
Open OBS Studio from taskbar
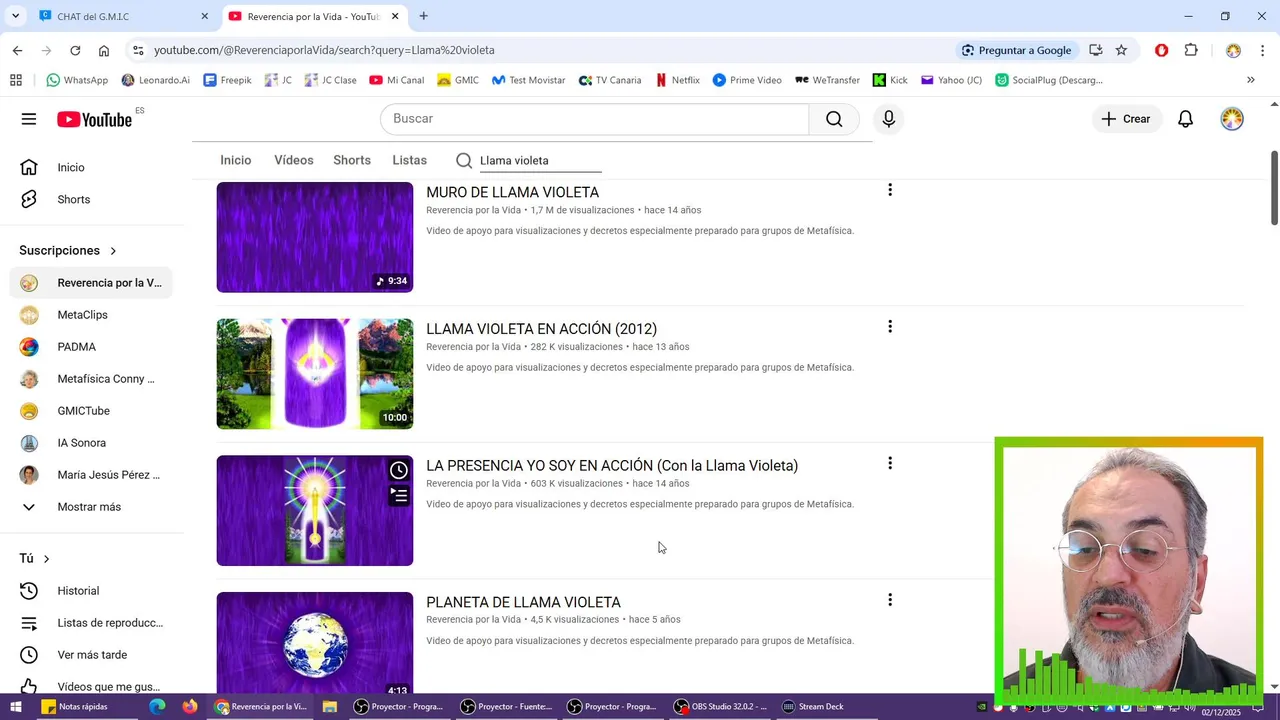[x=721, y=707]
